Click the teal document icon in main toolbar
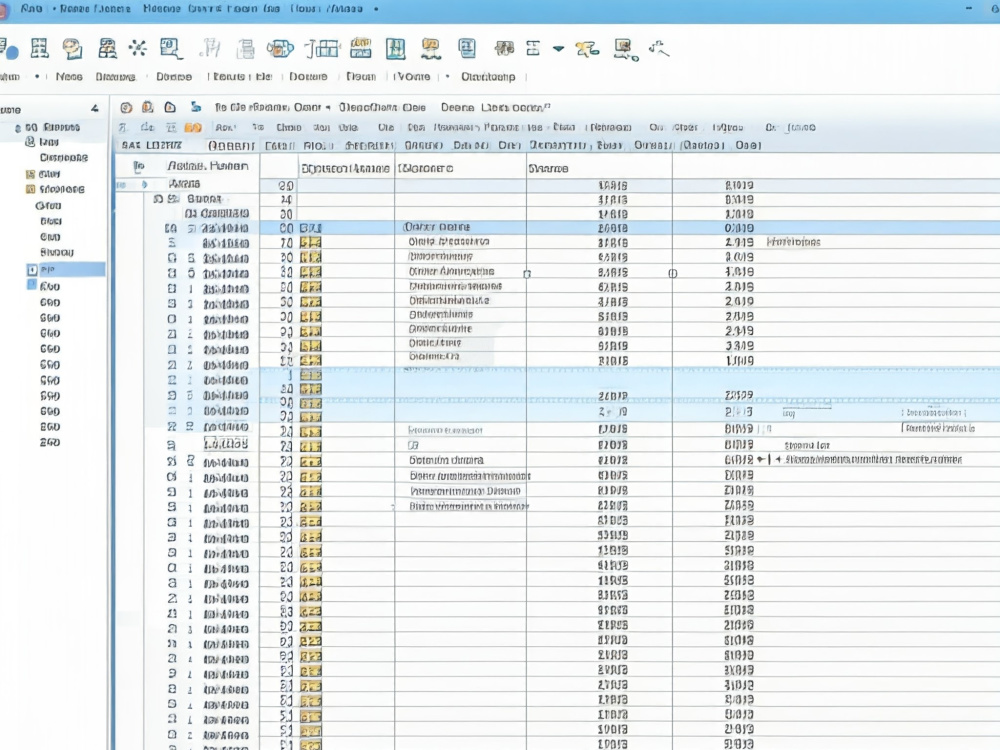Screen dimensions: 1000x750 click(x=467, y=48)
